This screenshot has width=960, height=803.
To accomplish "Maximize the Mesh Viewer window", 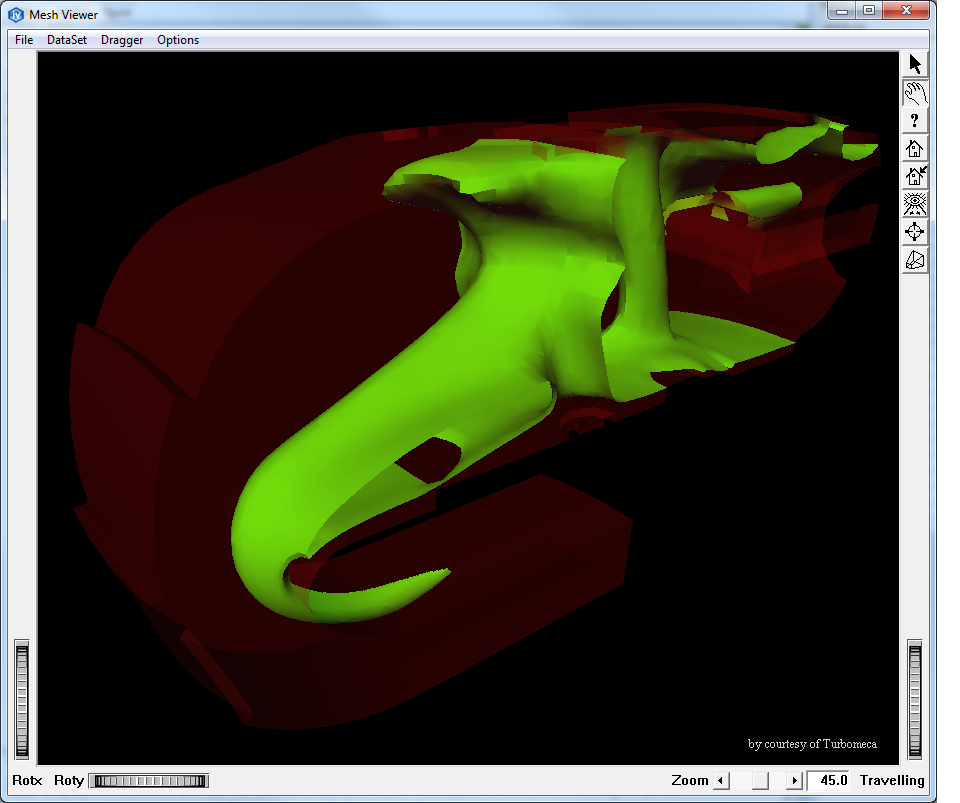I will click(x=869, y=10).
